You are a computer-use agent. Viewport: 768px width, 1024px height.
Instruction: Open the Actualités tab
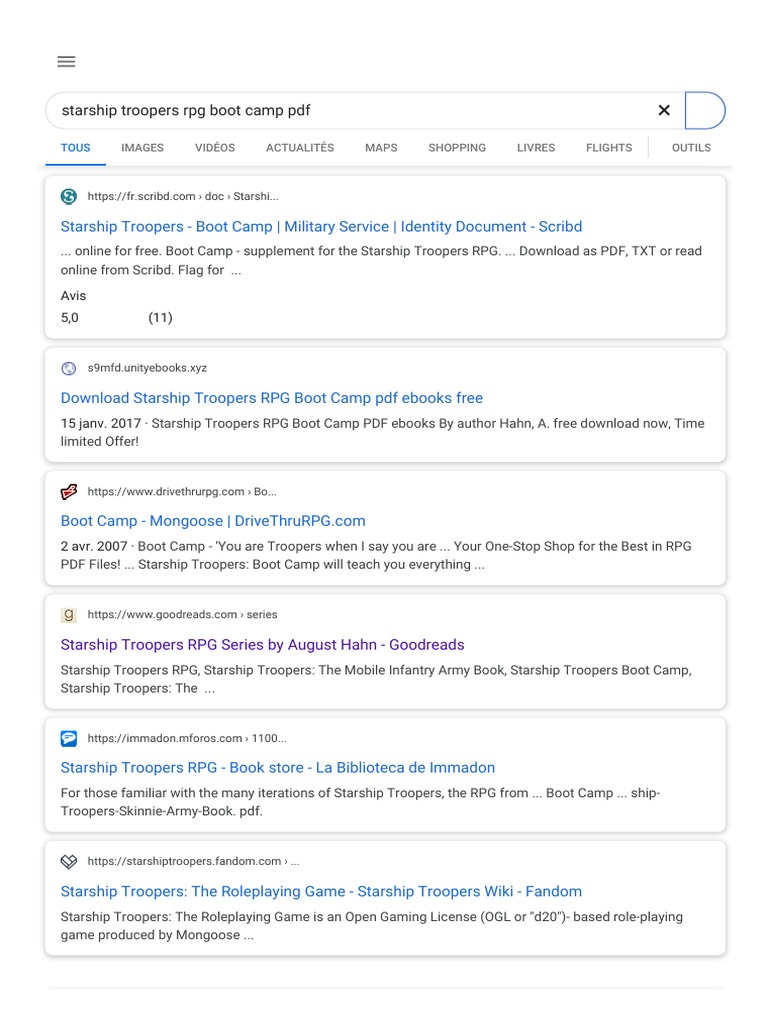[x=300, y=148]
